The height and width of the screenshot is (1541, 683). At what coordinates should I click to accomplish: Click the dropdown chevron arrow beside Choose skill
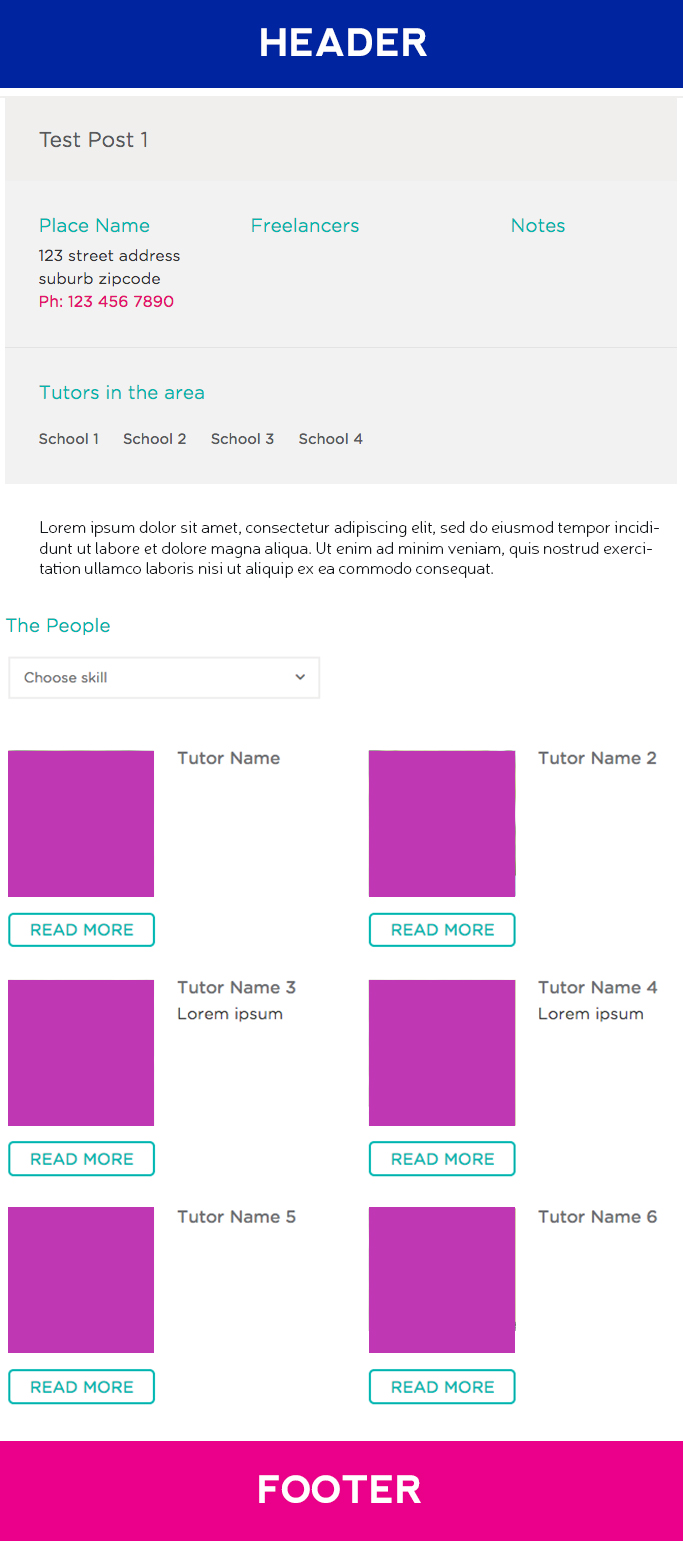click(300, 678)
